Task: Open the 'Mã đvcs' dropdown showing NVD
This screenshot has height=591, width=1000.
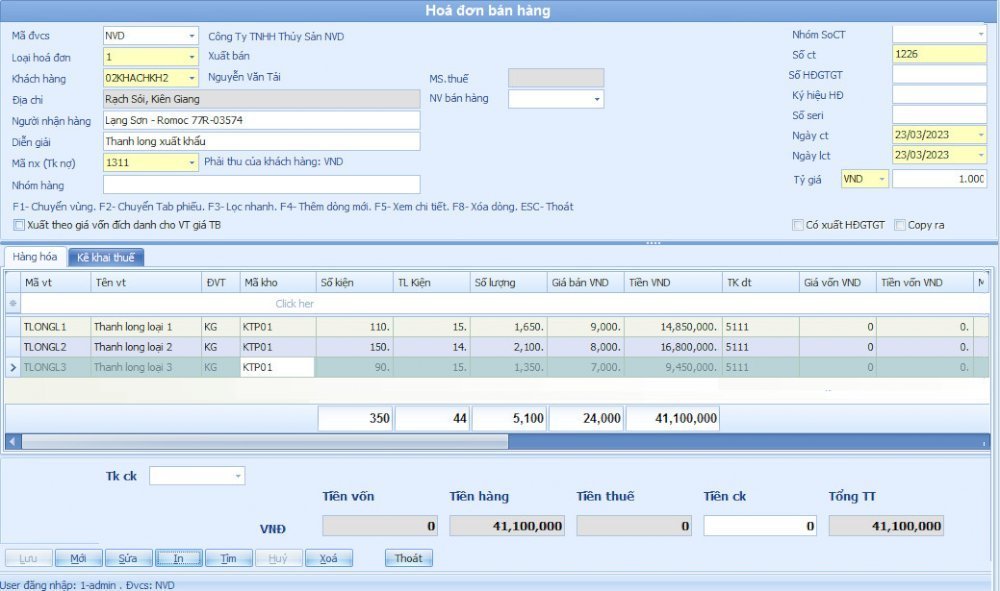Action: [x=191, y=36]
